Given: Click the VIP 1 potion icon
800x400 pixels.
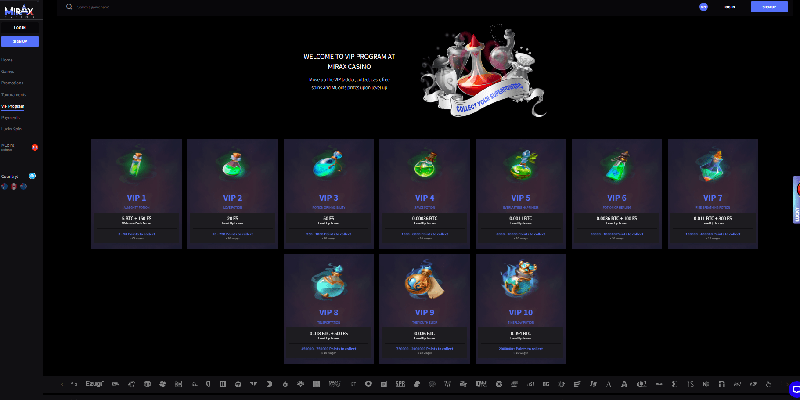Looking at the screenshot, I should (136, 164).
